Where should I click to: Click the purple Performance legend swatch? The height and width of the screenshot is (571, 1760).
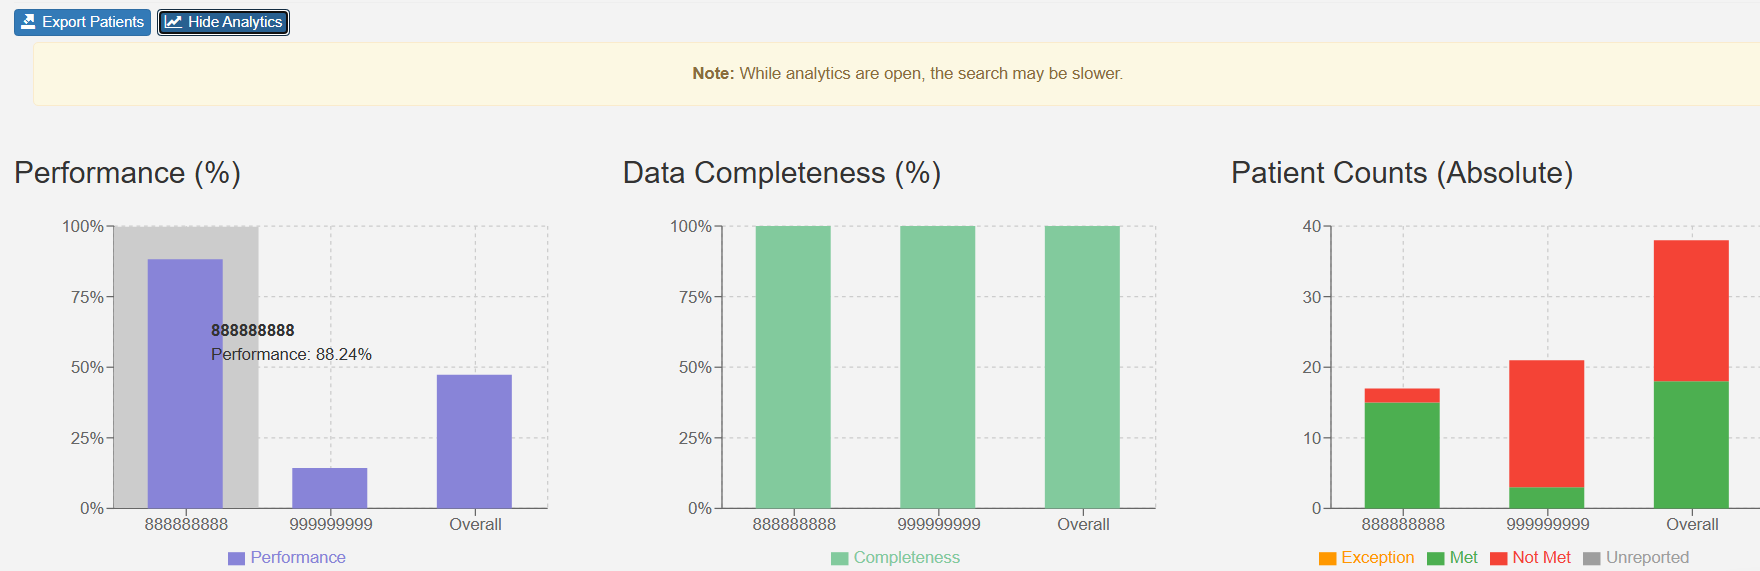236,559
